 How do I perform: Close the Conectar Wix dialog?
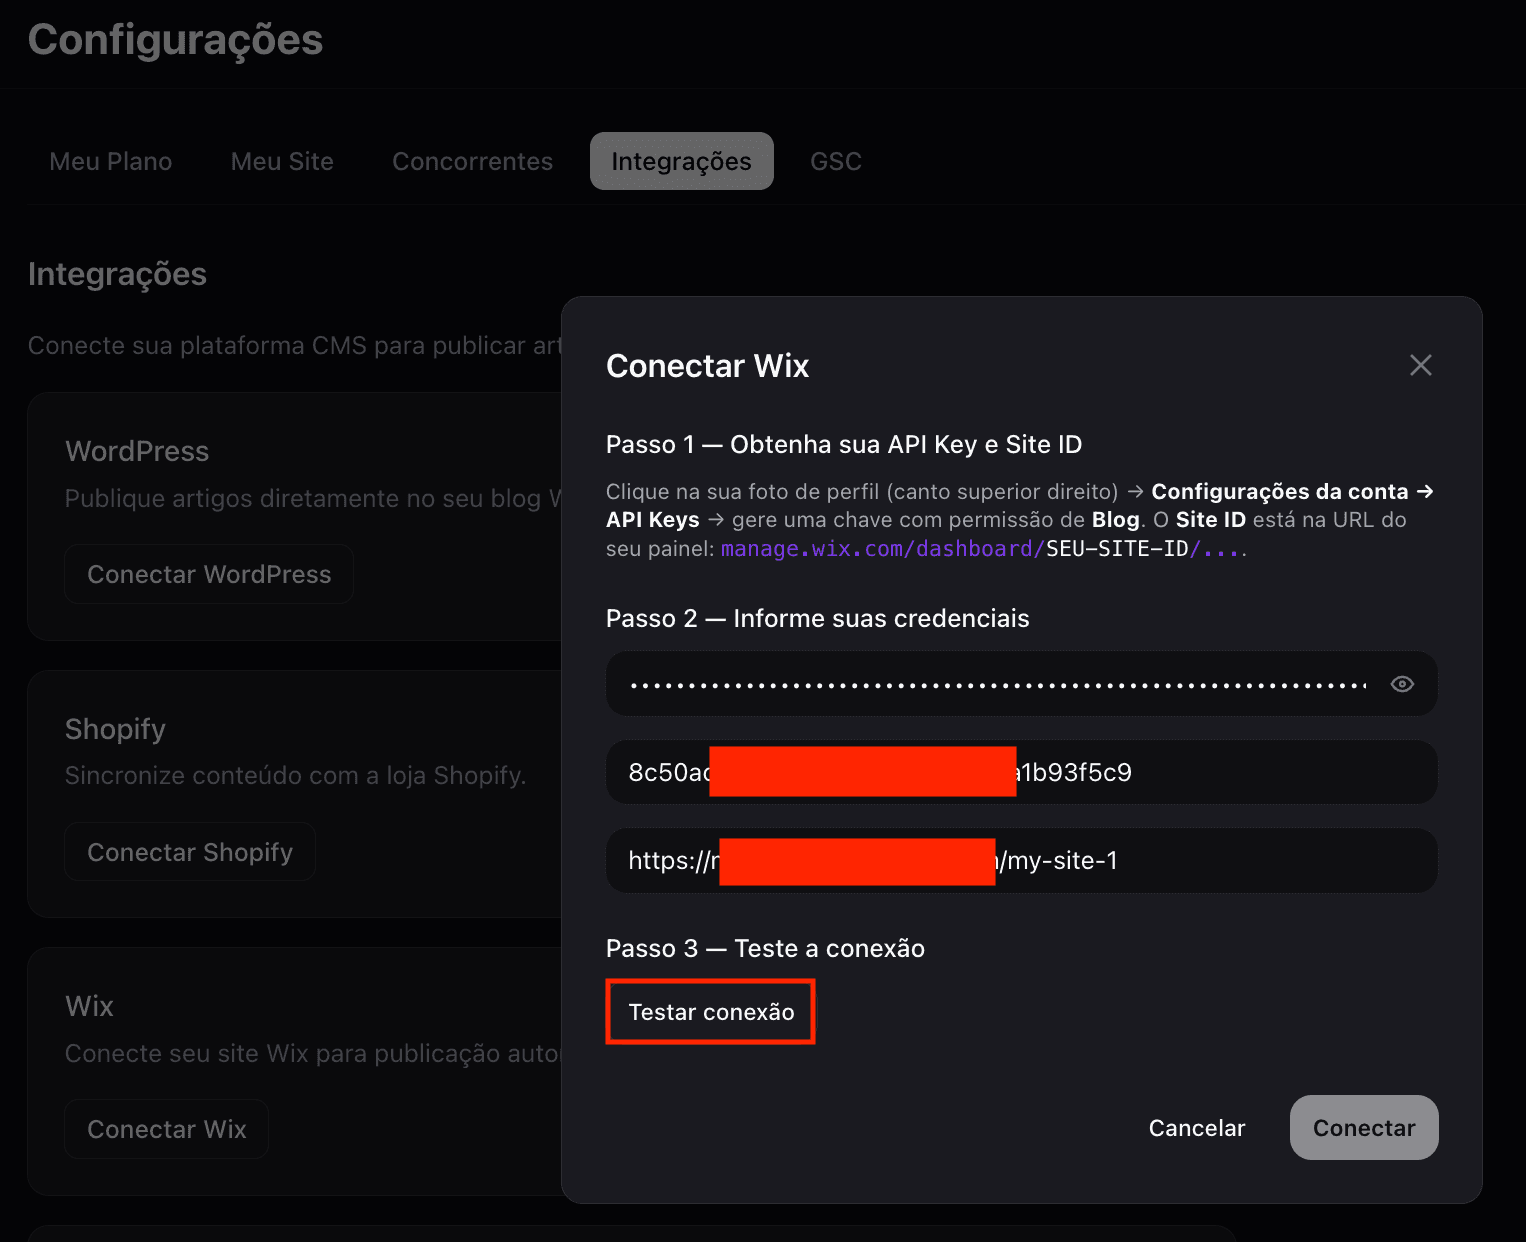(x=1420, y=365)
